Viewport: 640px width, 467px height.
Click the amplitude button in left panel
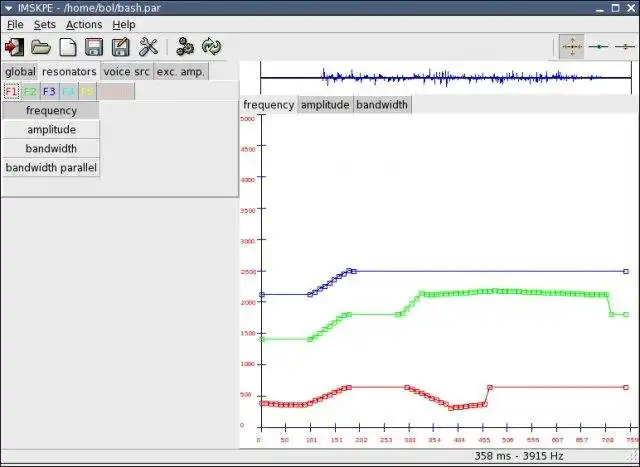51,130
